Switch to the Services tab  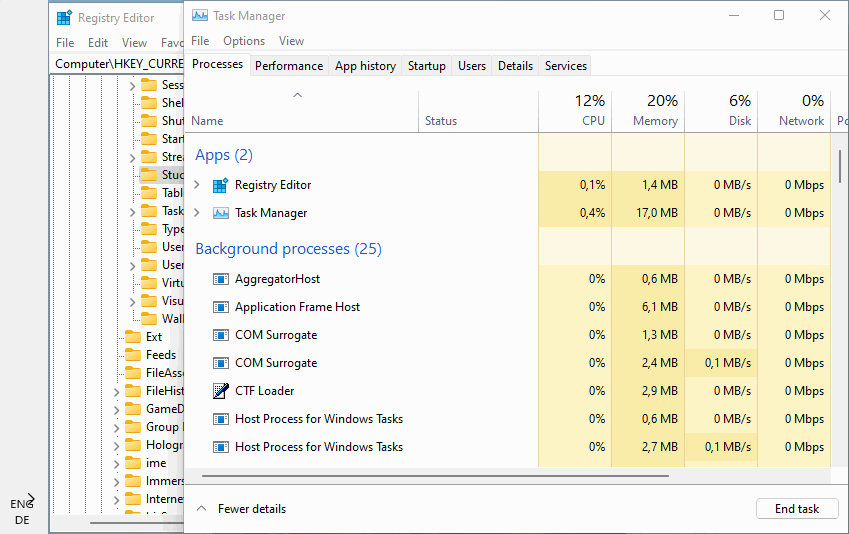[x=566, y=66]
